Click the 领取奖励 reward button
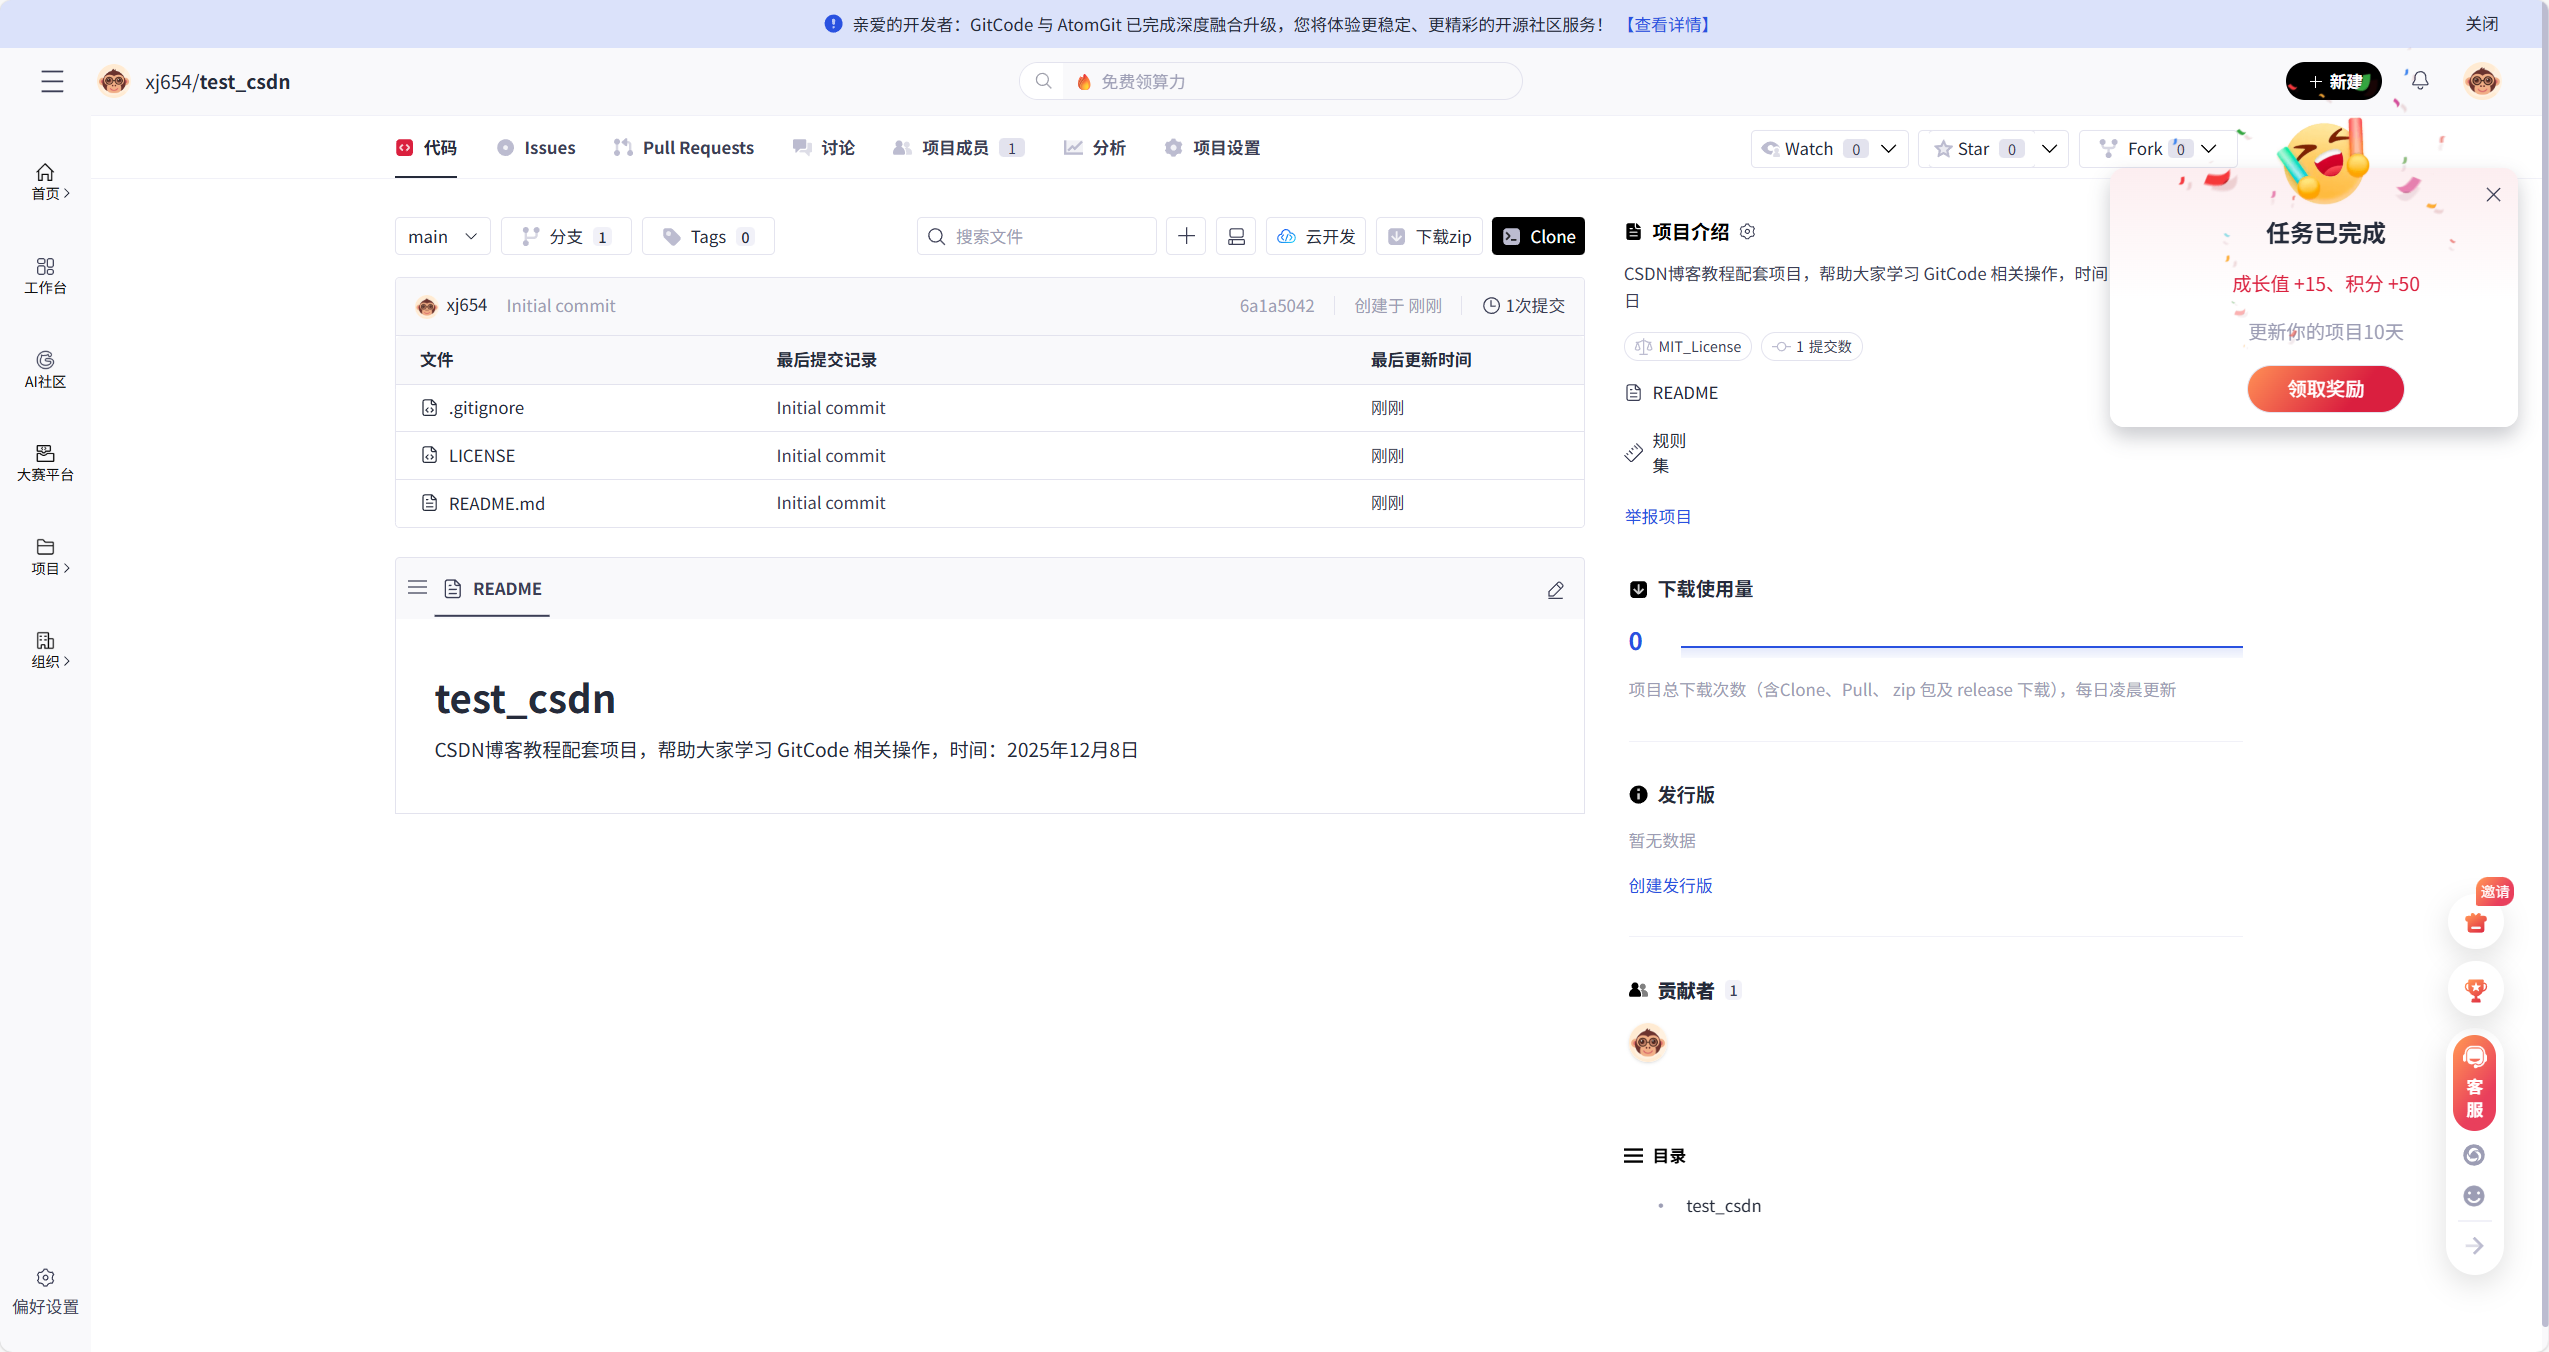The height and width of the screenshot is (1352, 2549). point(2325,389)
